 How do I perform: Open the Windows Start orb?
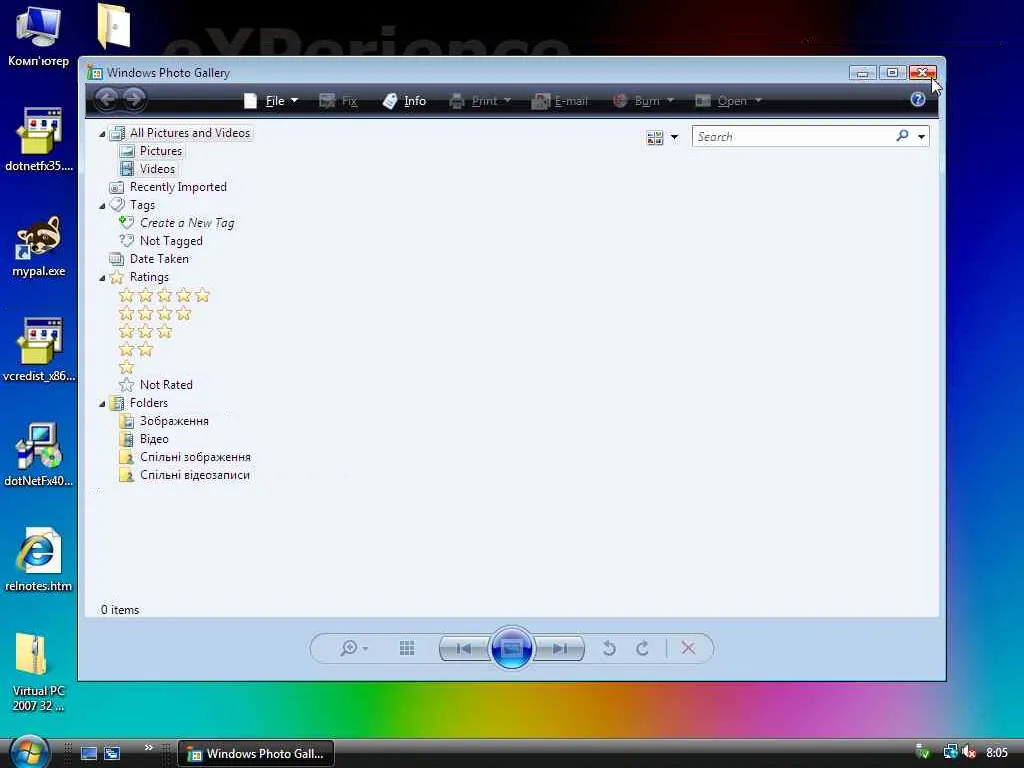pos(29,752)
